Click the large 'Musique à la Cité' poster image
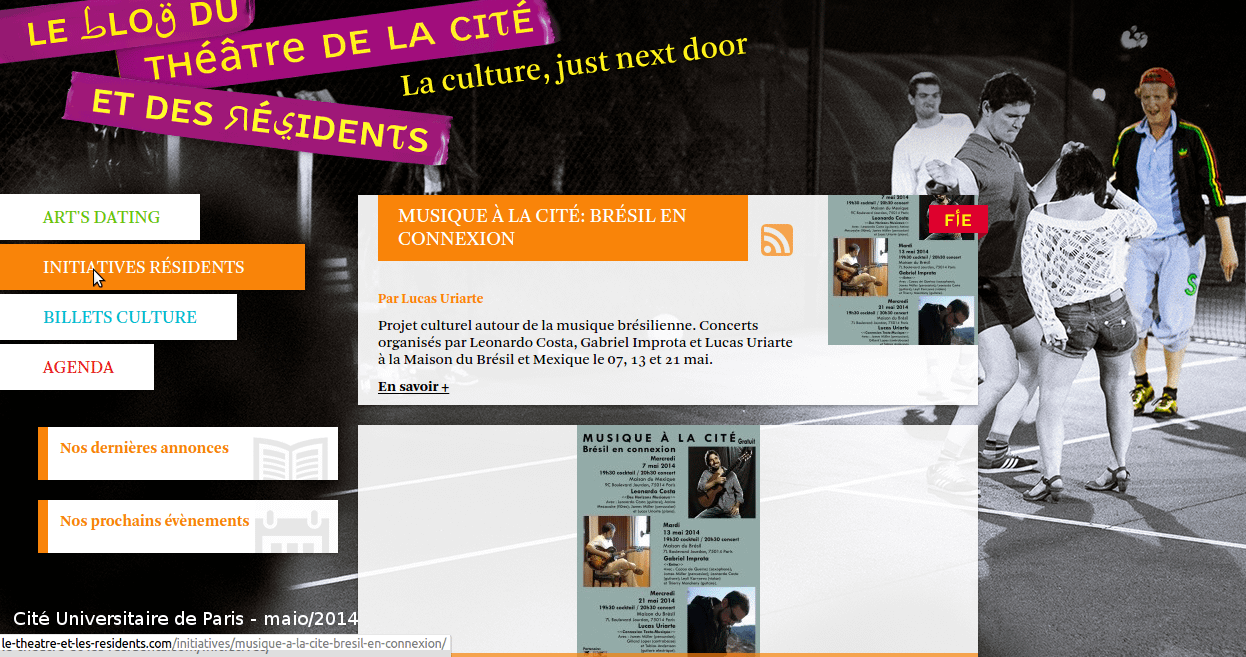This screenshot has width=1246, height=657. click(668, 540)
